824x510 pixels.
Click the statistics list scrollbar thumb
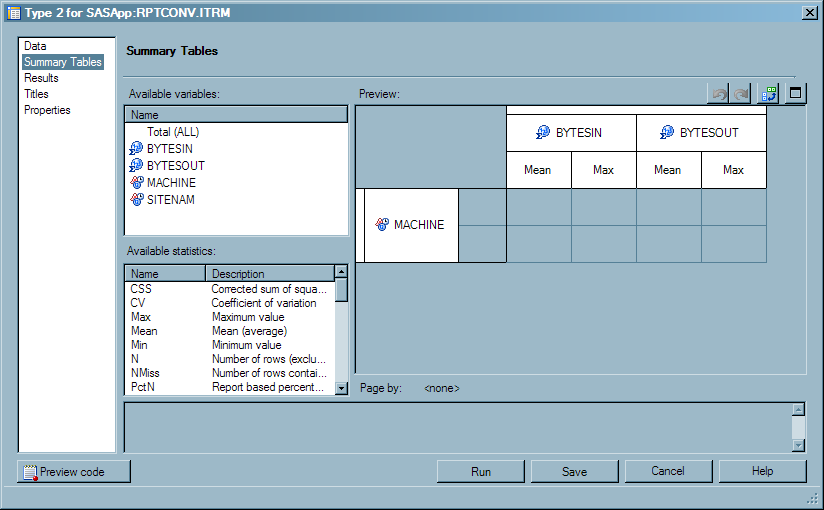point(341,290)
